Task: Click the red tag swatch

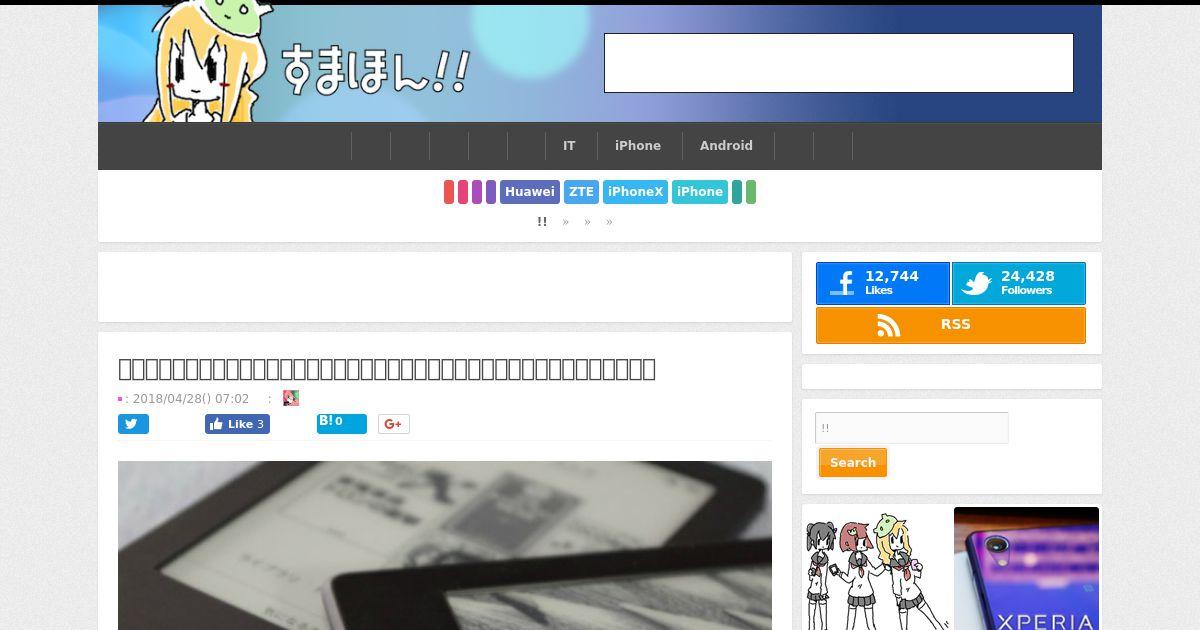Action: (x=449, y=192)
